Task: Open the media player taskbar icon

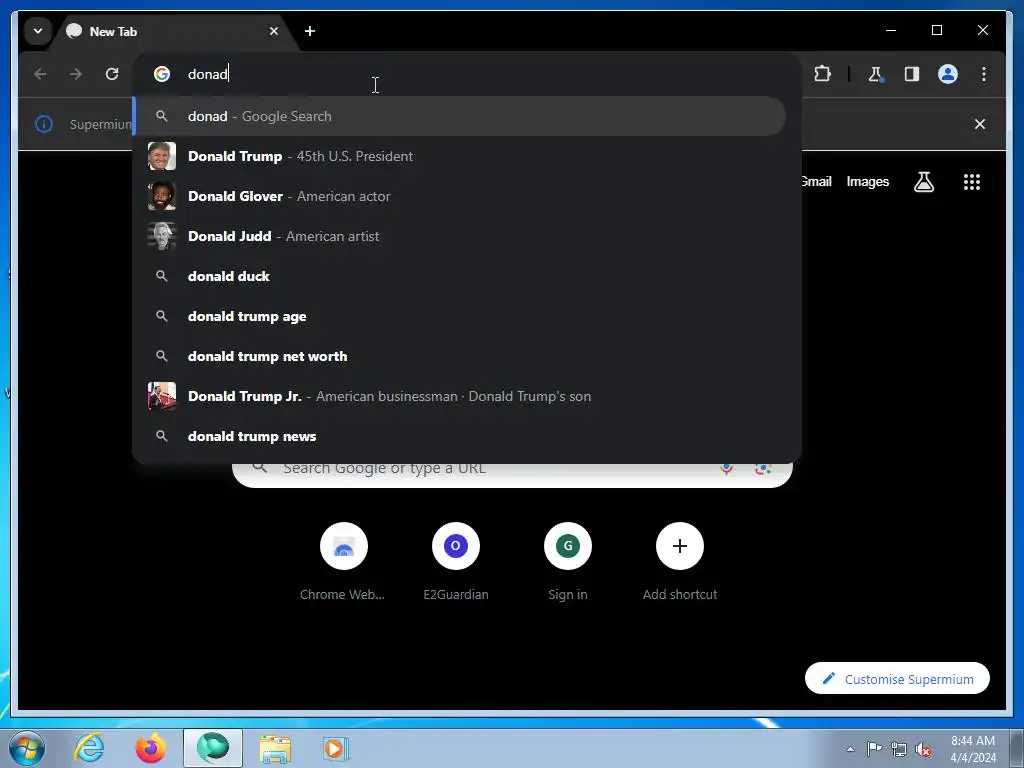Action: pos(336,748)
